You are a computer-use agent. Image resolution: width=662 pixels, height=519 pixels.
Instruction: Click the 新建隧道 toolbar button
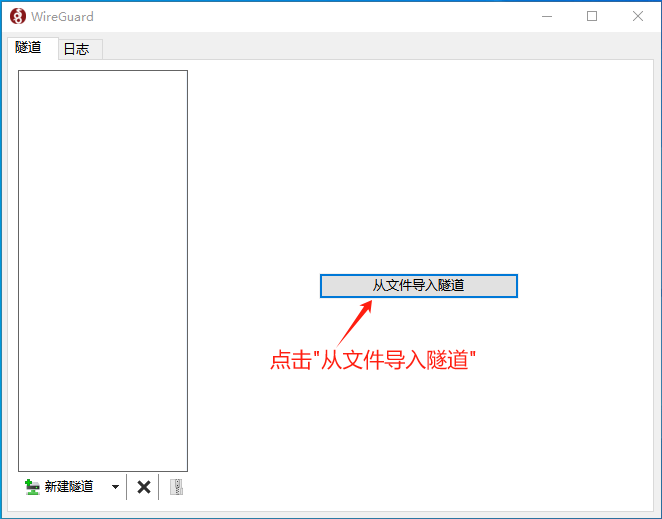coord(60,487)
